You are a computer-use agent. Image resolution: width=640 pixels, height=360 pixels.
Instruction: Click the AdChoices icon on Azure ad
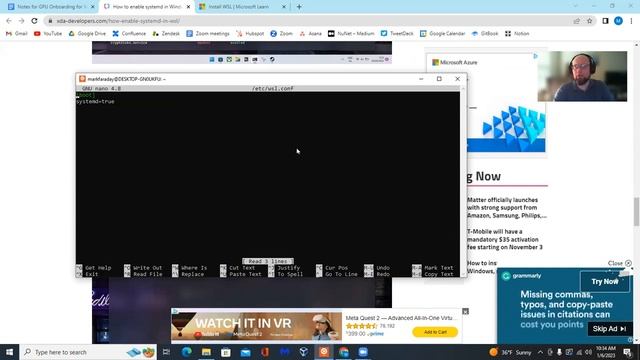536,56
